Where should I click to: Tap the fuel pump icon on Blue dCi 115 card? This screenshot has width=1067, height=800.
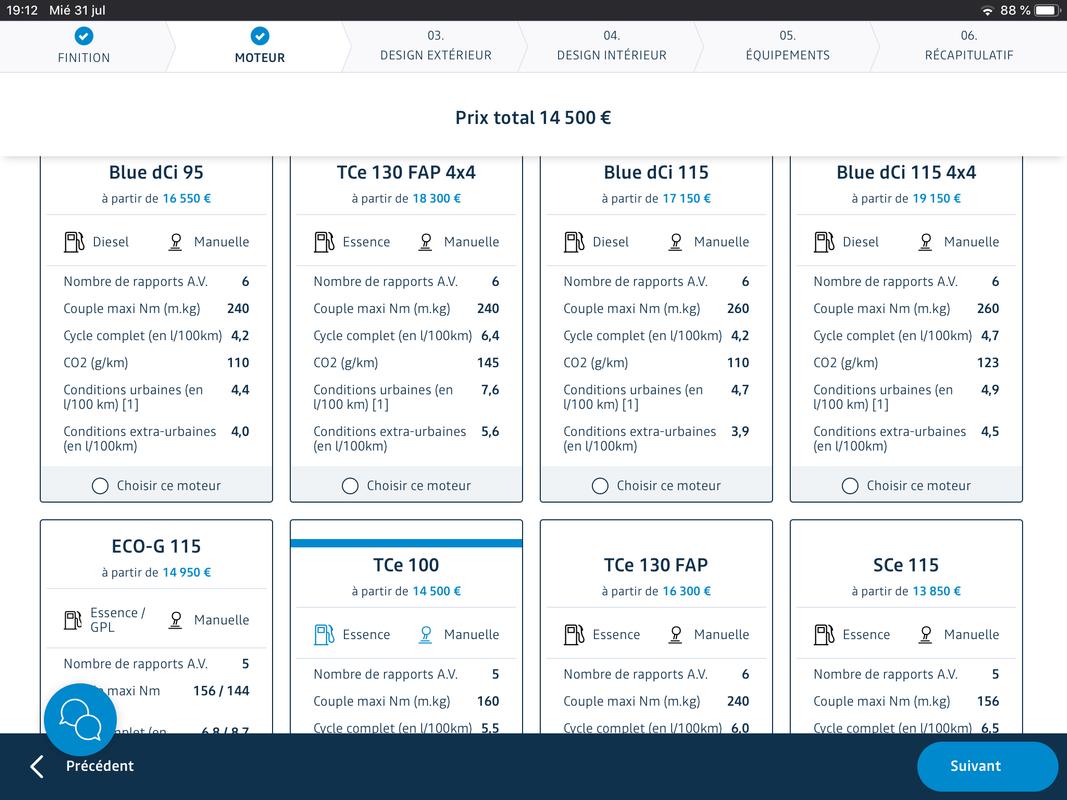(574, 241)
